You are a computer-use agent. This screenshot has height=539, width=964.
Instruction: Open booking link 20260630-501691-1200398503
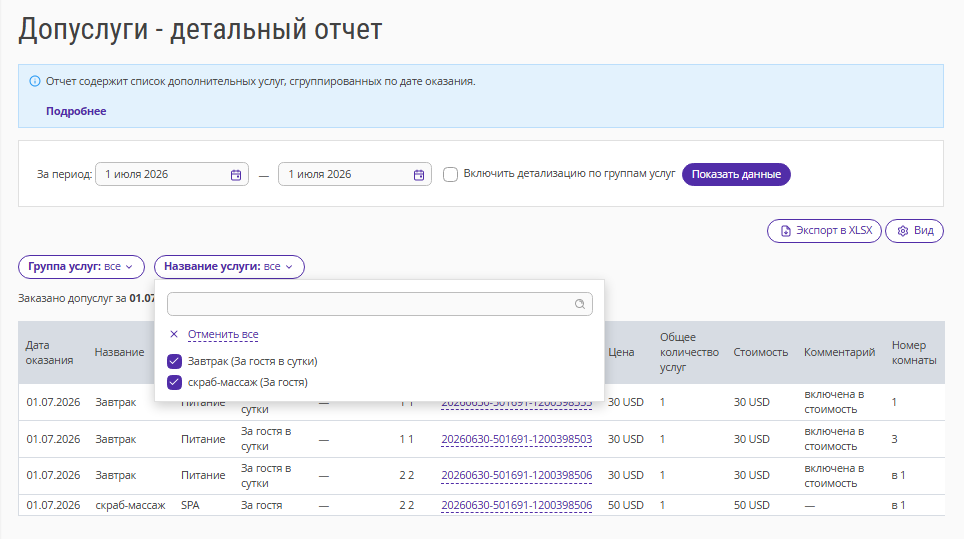point(516,439)
